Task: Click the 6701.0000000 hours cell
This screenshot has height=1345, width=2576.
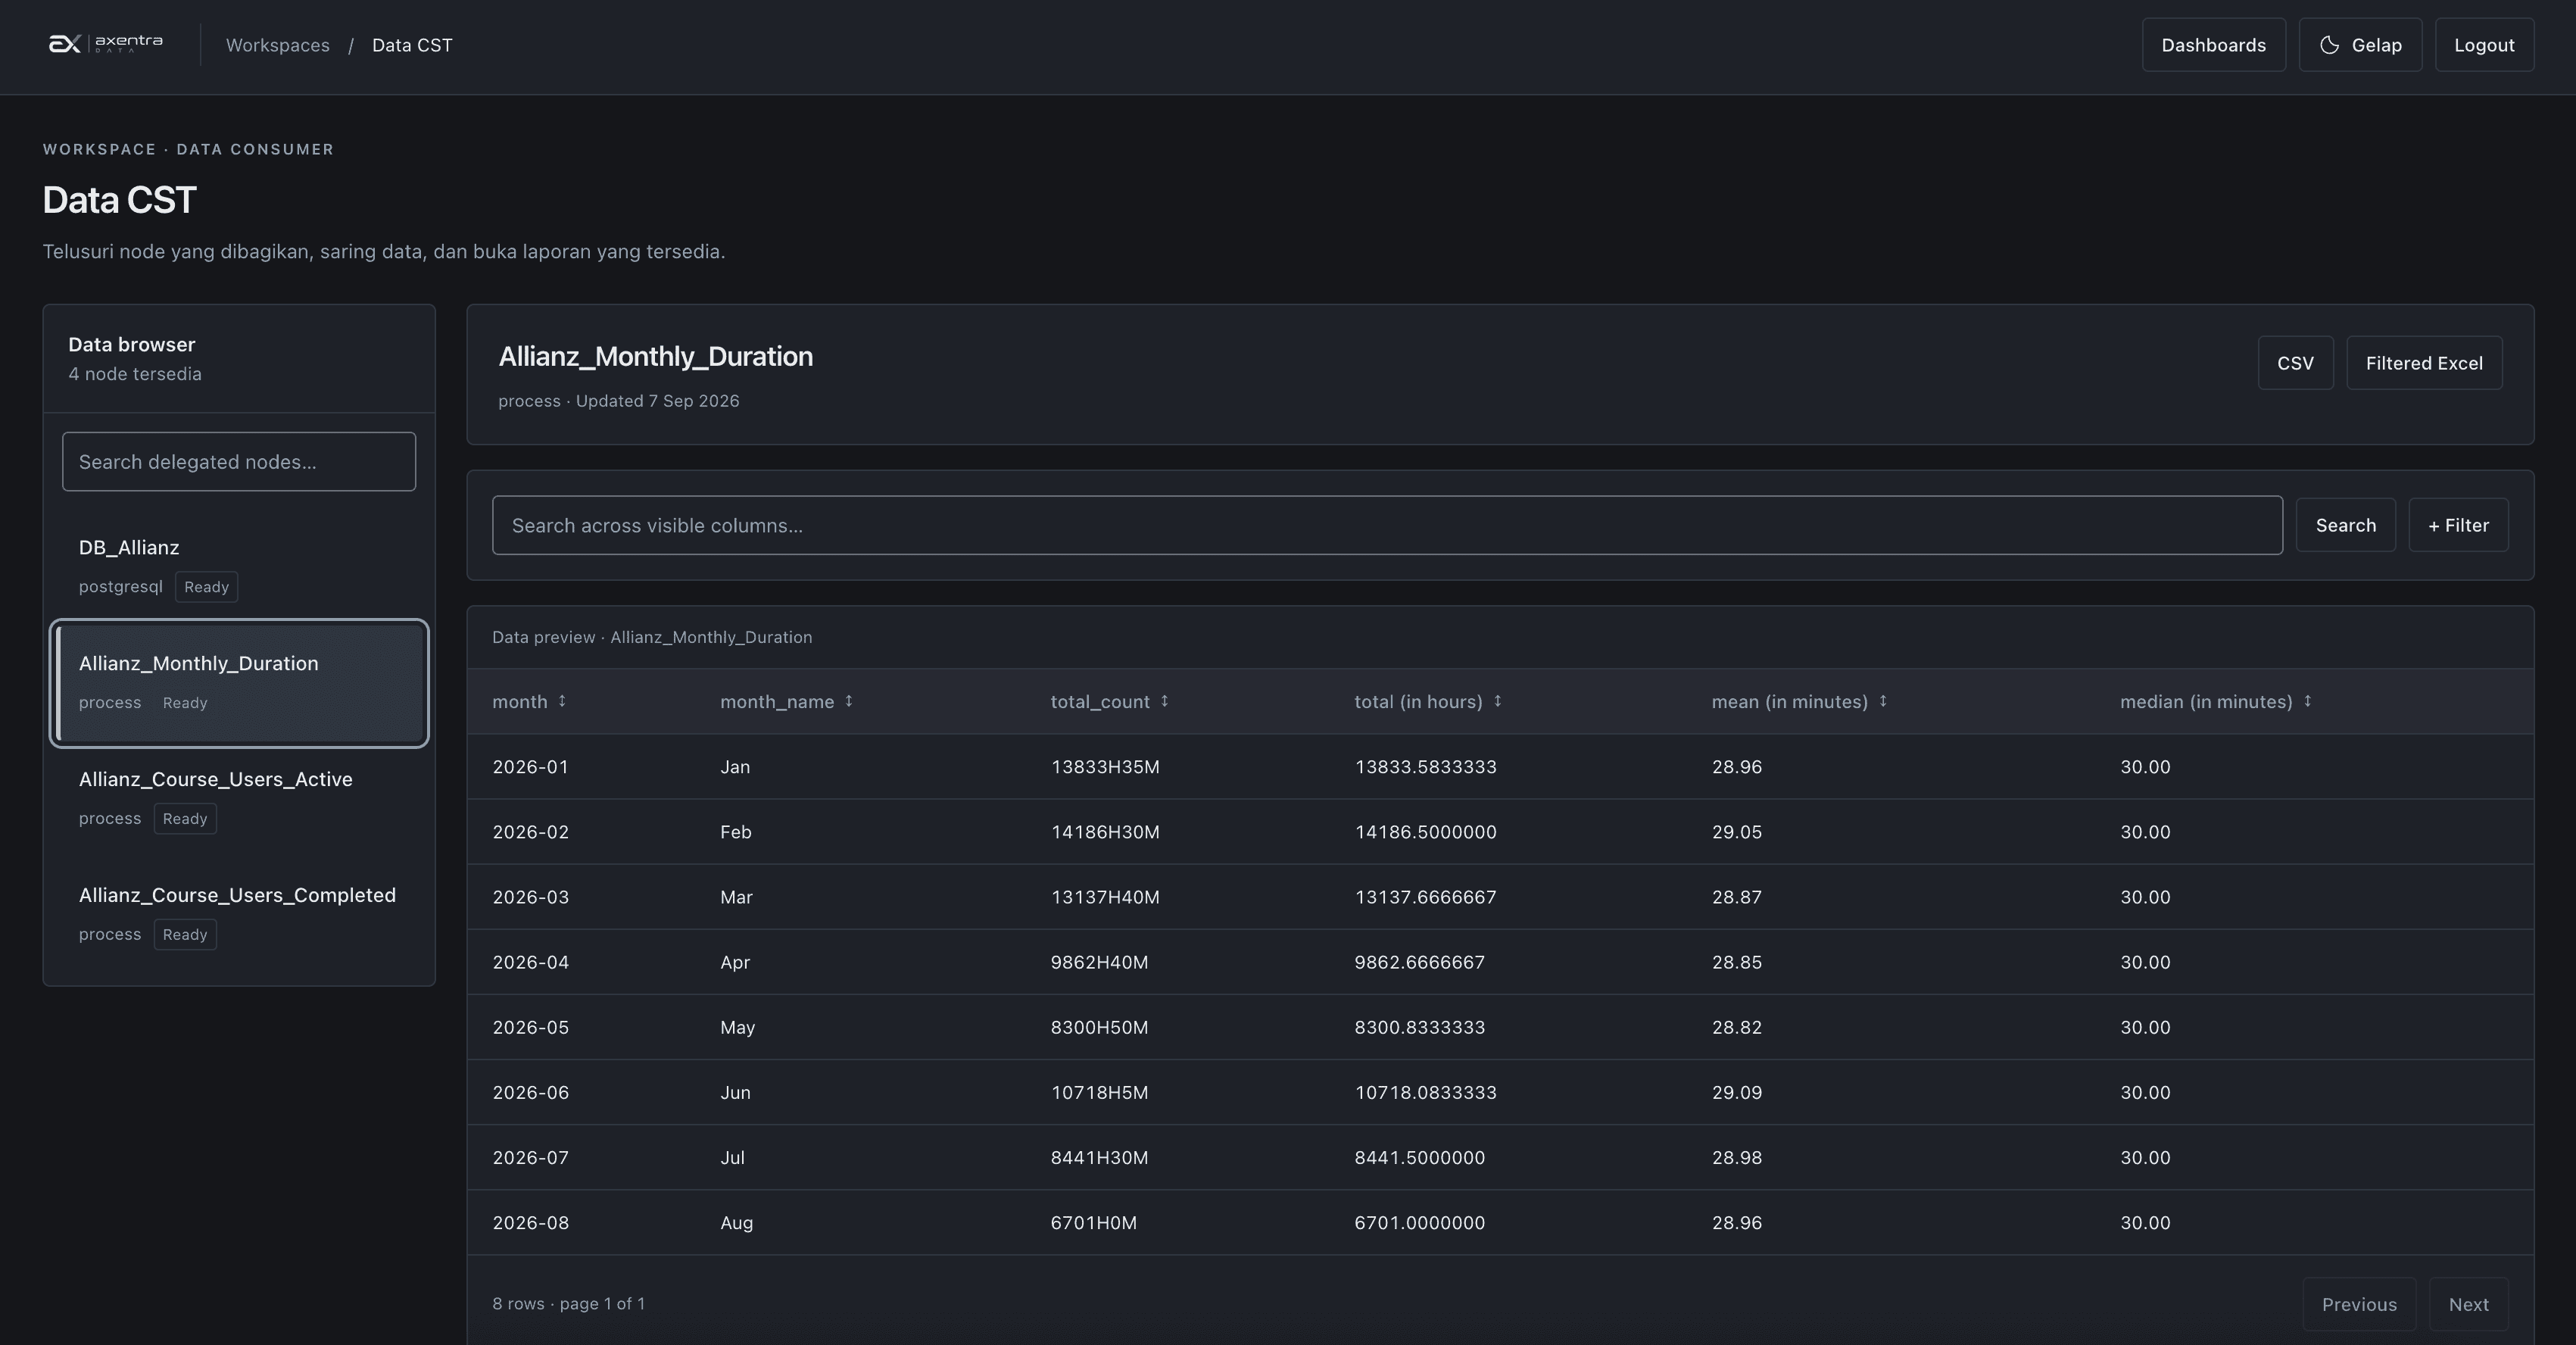Action: [1419, 1222]
